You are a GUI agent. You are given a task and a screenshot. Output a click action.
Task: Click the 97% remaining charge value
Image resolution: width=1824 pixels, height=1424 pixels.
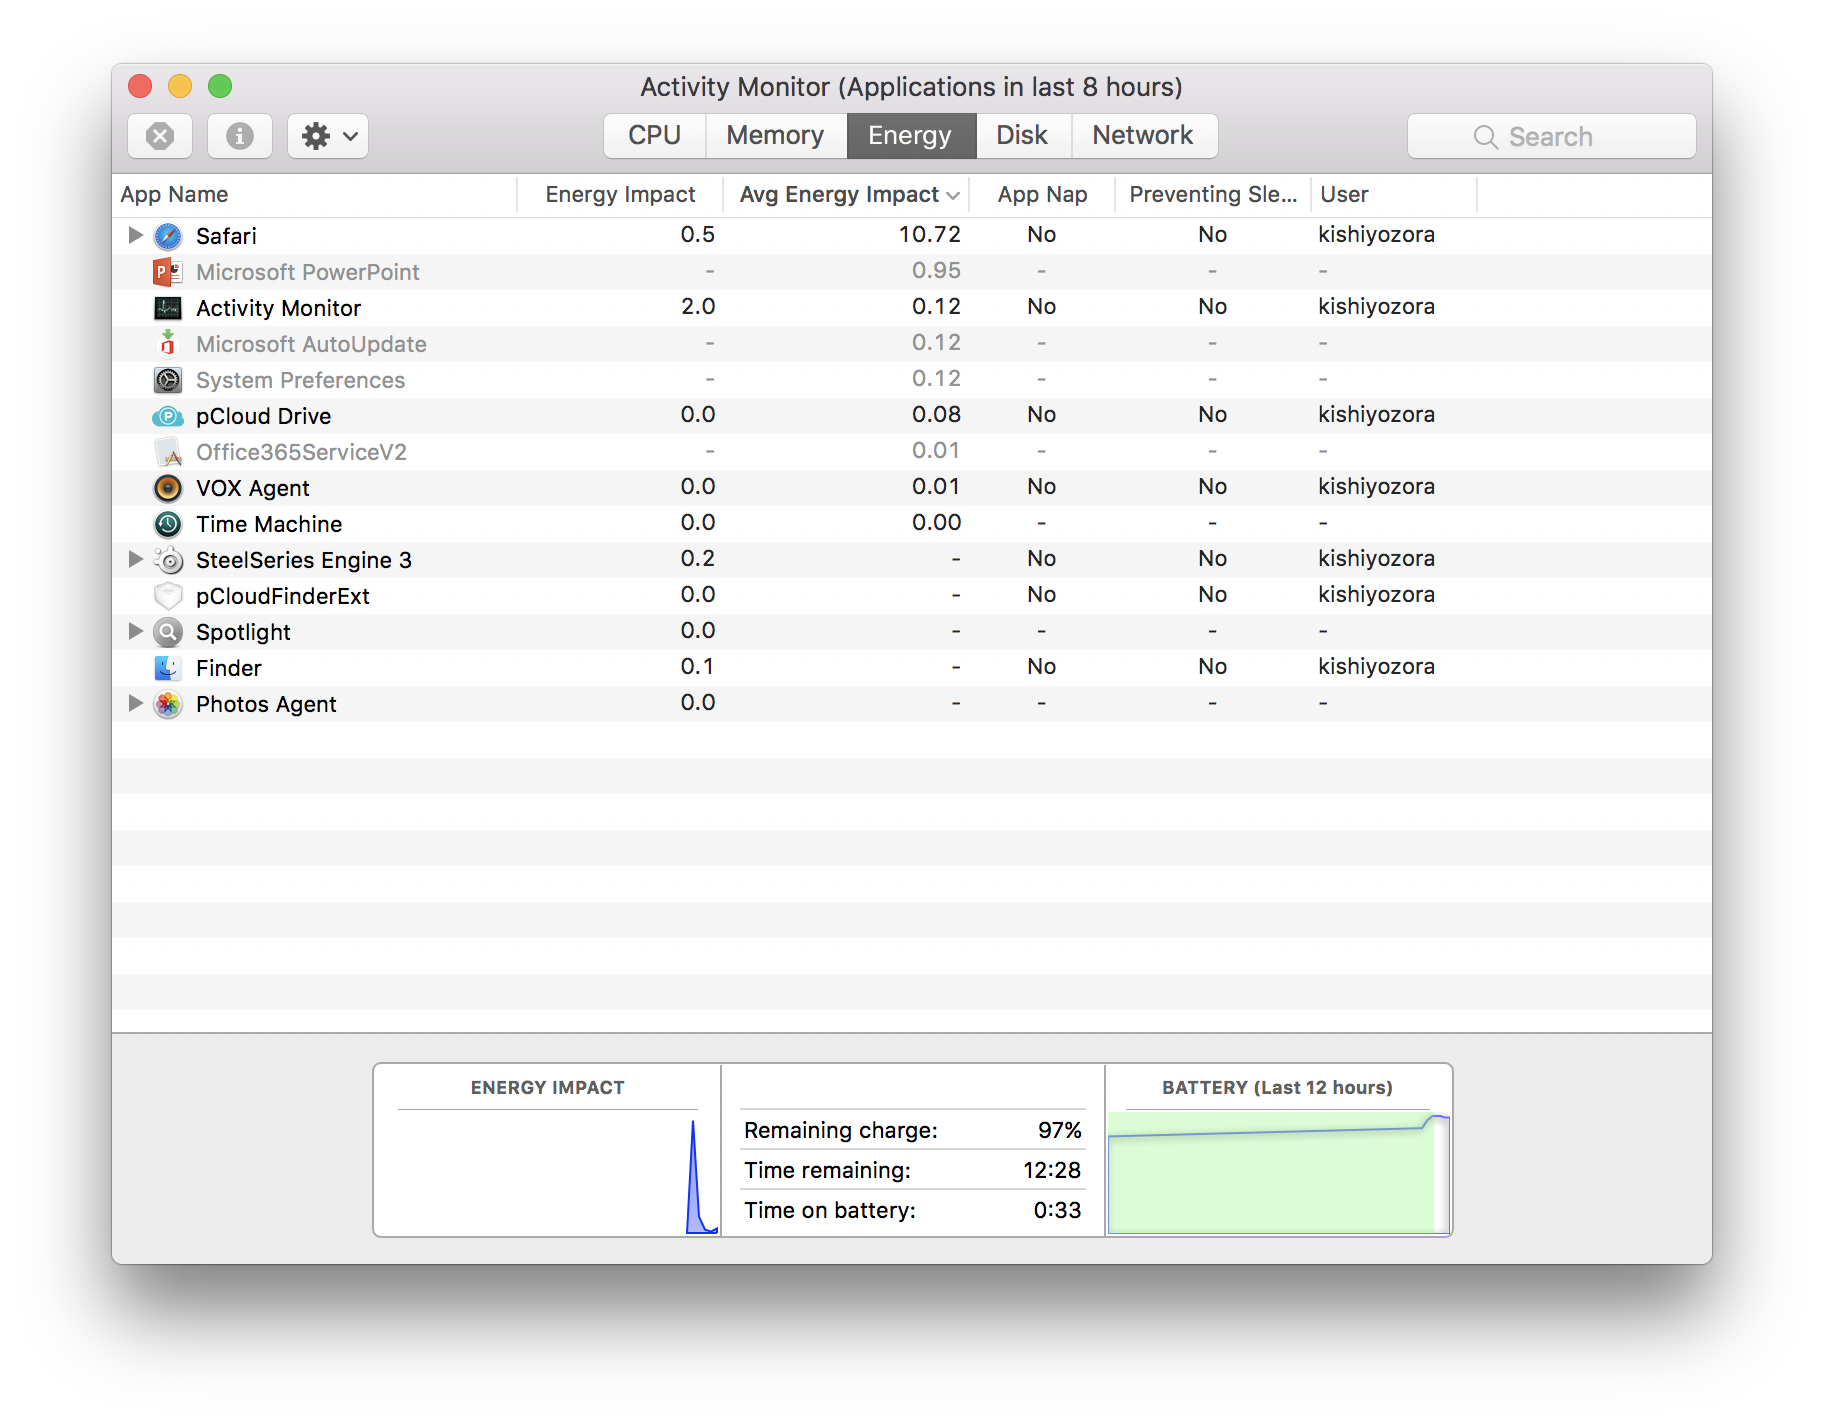(1060, 1130)
